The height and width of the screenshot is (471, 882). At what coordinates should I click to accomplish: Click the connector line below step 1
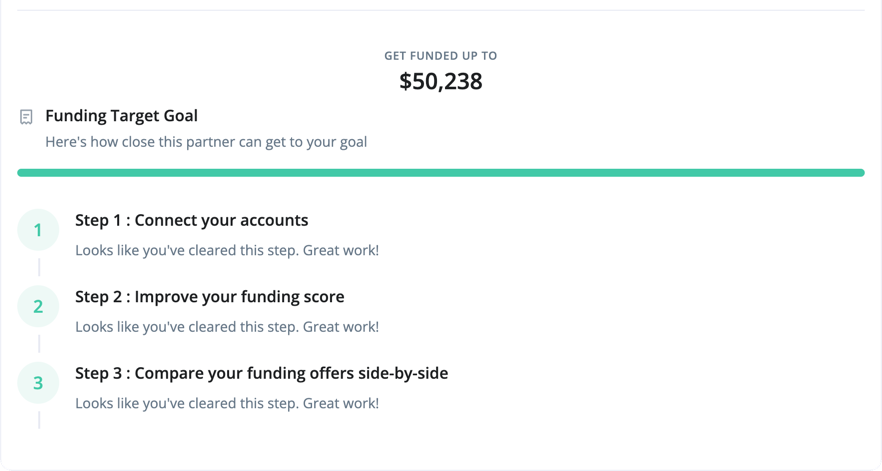point(39,267)
